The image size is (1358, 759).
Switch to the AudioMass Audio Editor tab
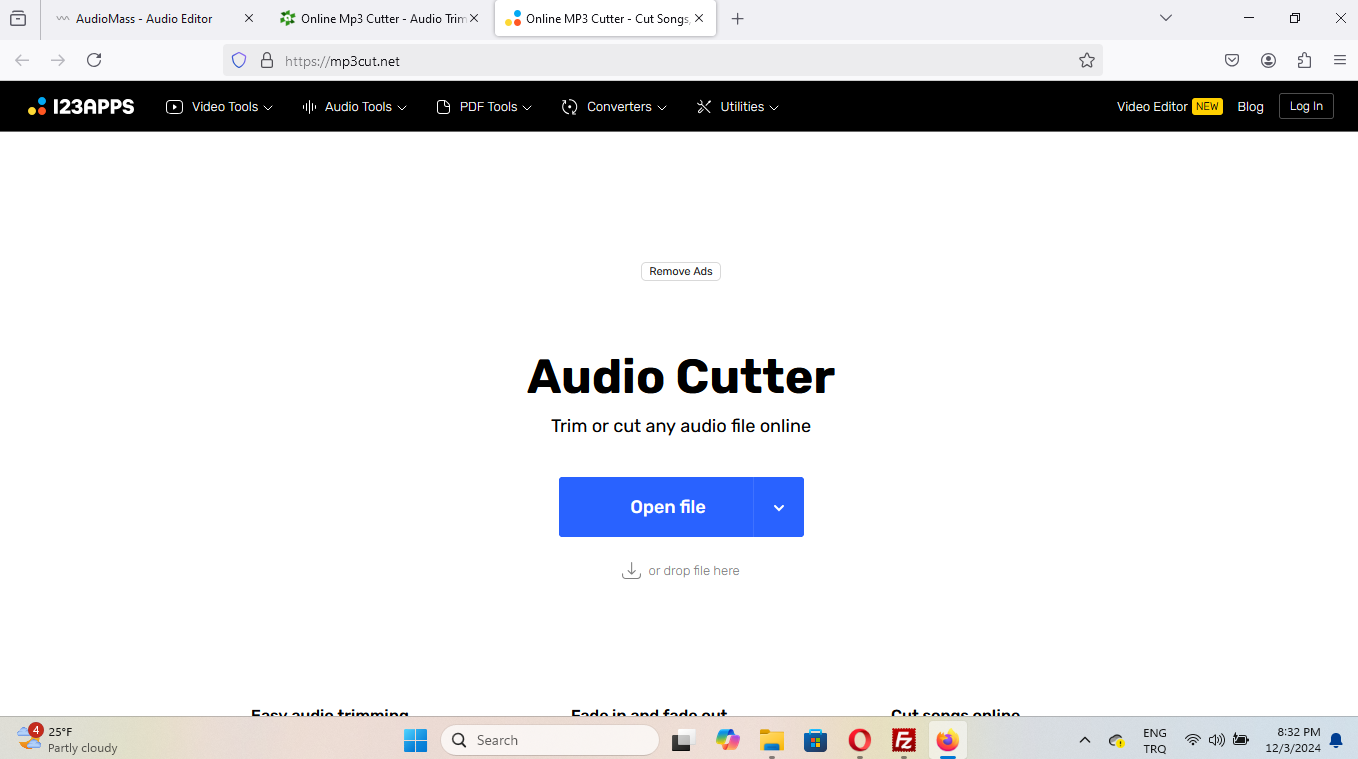click(144, 19)
